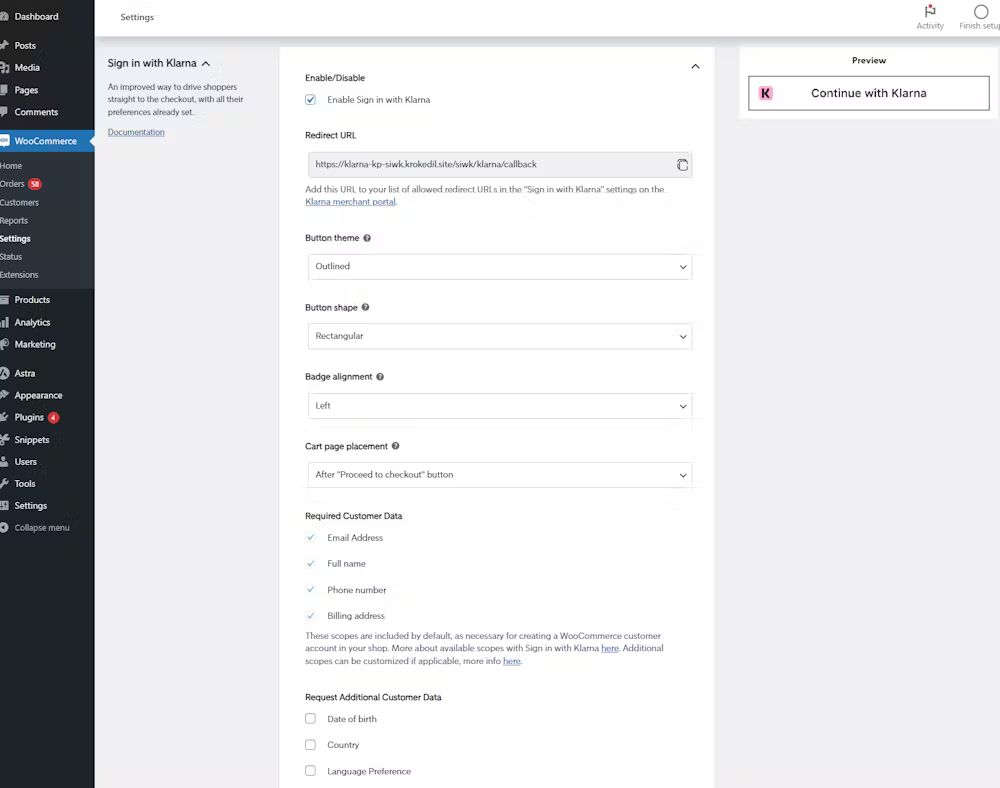Show help tooltip for Badge alignment

click(380, 377)
